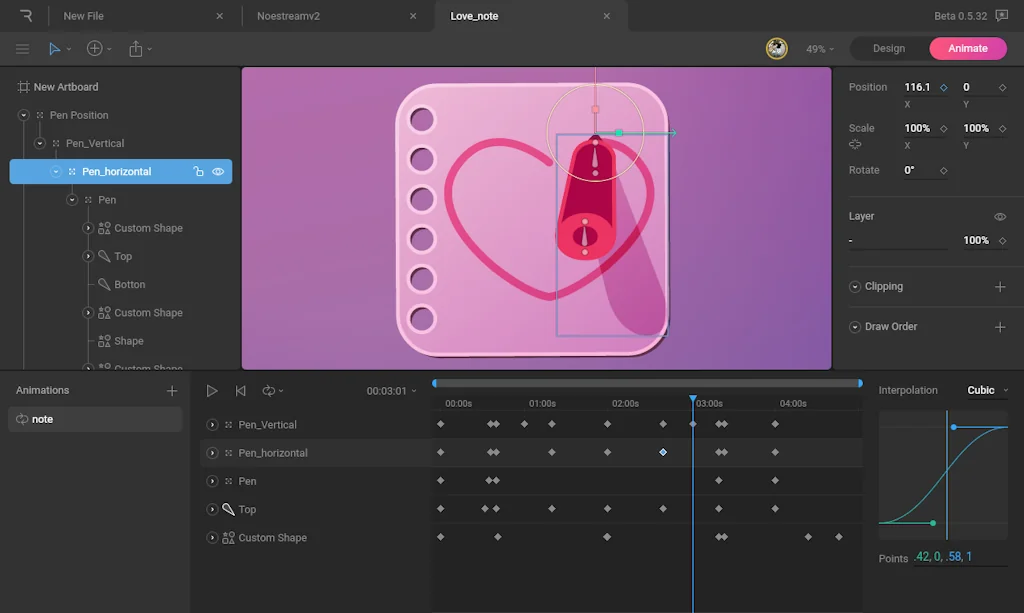Rewind timeline to the start
Image resolution: width=1024 pixels, height=613 pixels.
(240, 391)
